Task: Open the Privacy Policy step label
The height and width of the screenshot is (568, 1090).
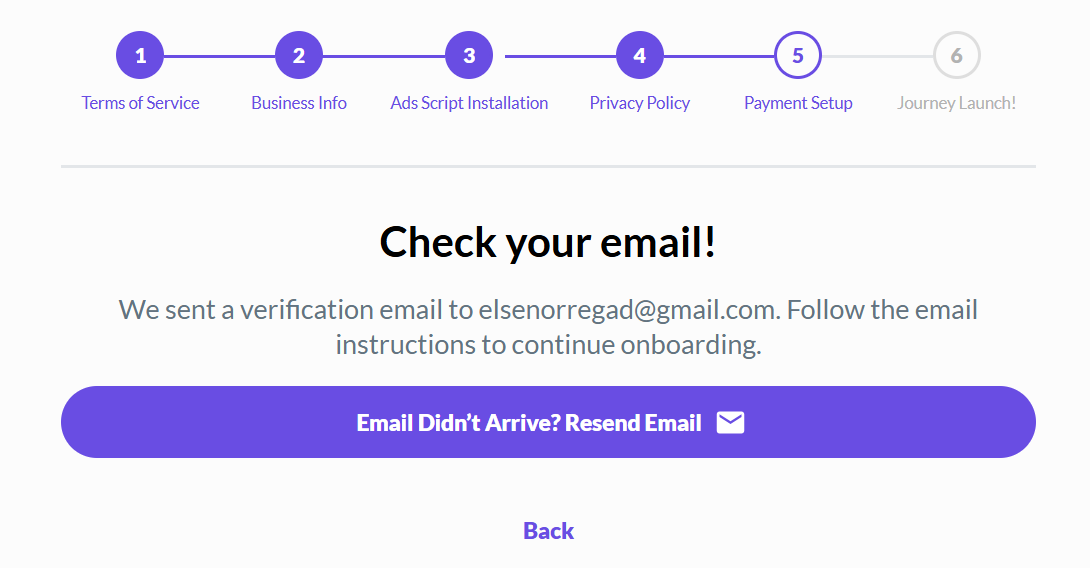Action: pyautogui.click(x=640, y=103)
